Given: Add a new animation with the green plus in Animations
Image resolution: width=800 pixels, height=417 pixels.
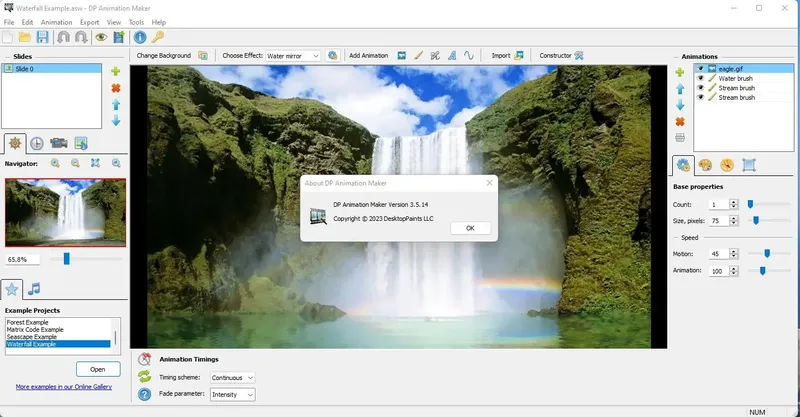Looking at the screenshot, I should [x=680, y=72].
